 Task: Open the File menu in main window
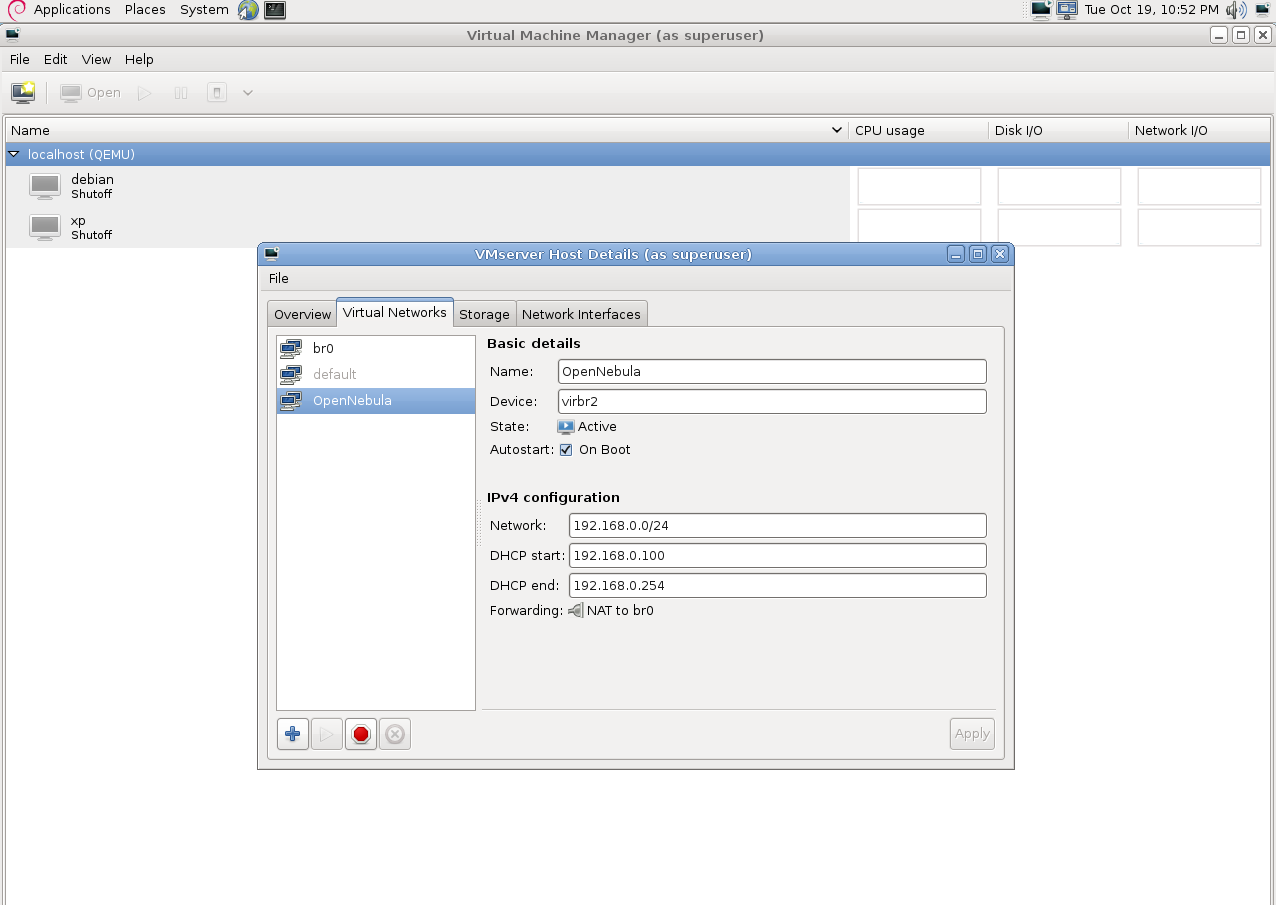pos(20,59)
